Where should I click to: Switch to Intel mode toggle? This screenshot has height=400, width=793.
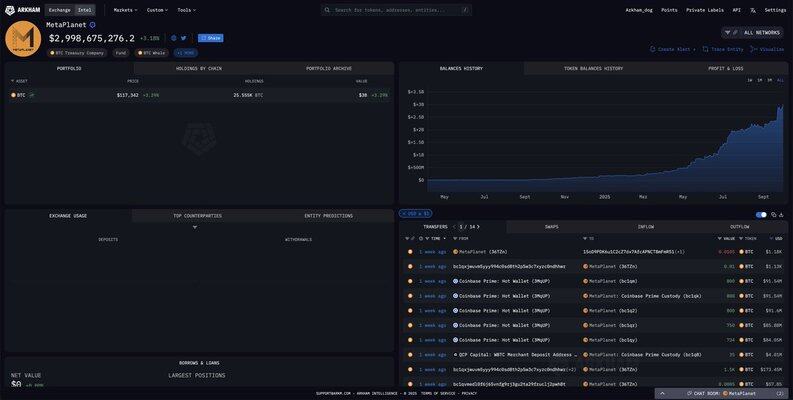click(85, 9)
